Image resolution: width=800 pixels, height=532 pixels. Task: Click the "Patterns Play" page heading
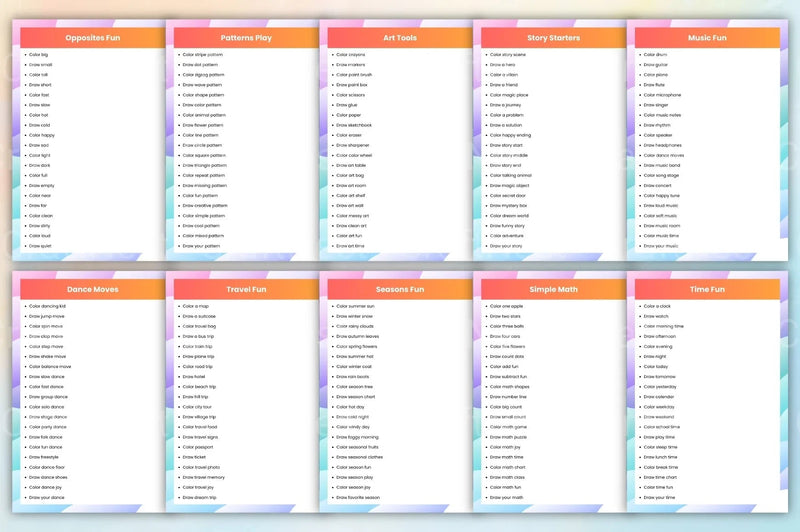tap(246, 38)
